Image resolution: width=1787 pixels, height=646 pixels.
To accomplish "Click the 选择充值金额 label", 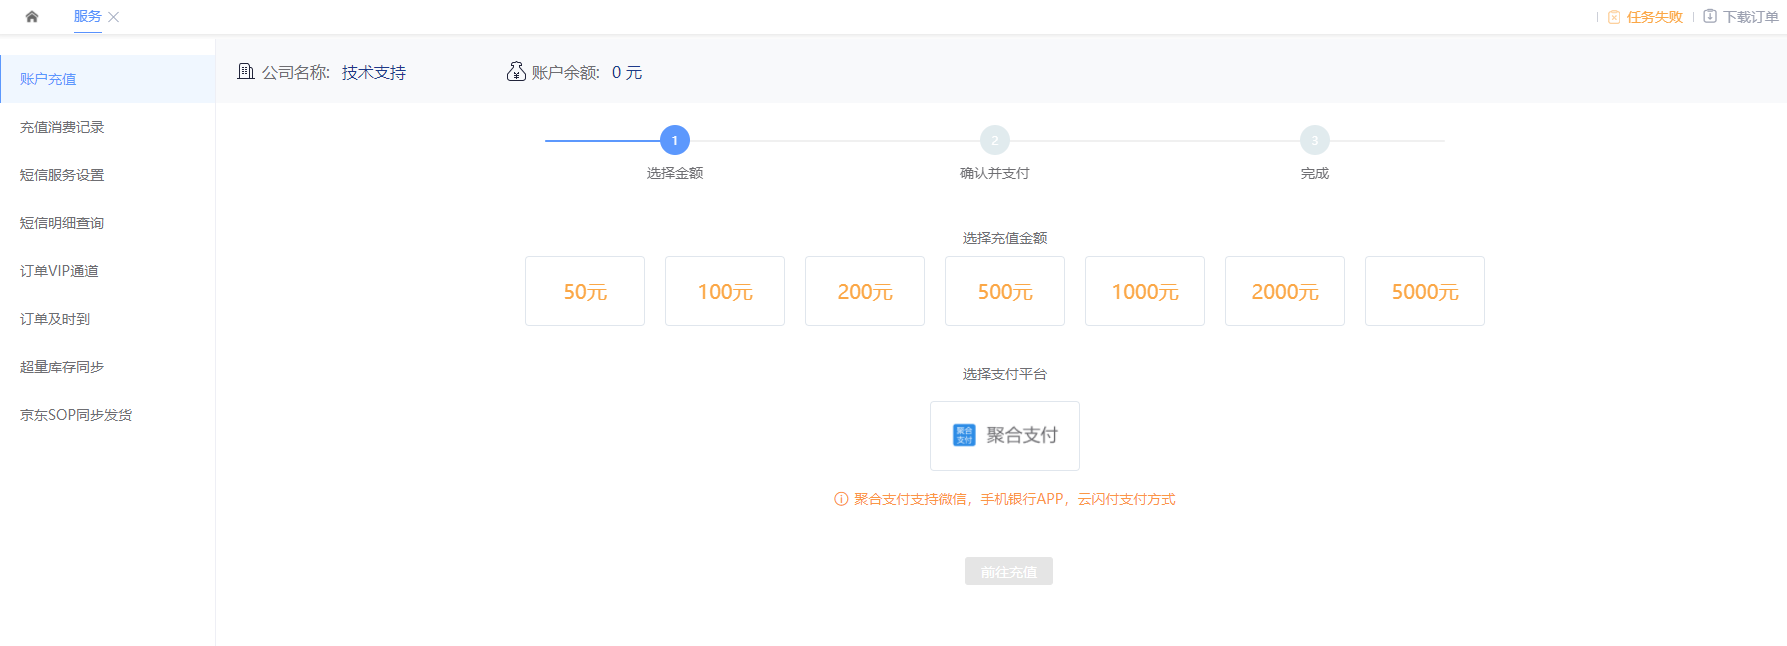I will click(1005, 238).
